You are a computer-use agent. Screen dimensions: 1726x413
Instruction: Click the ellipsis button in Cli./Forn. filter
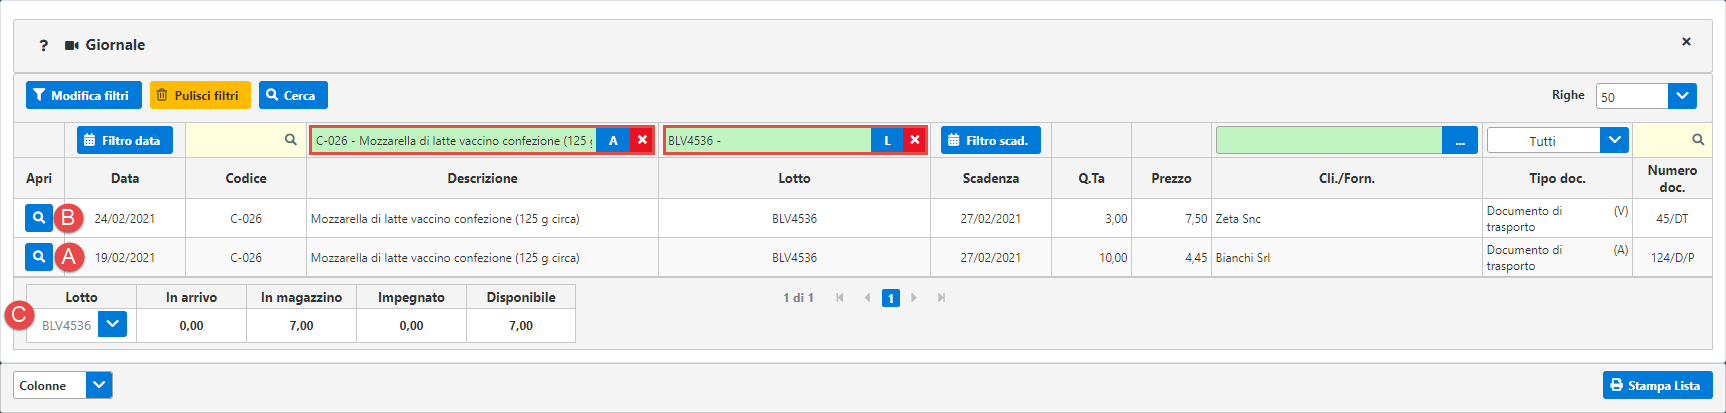click(1460, 141)
